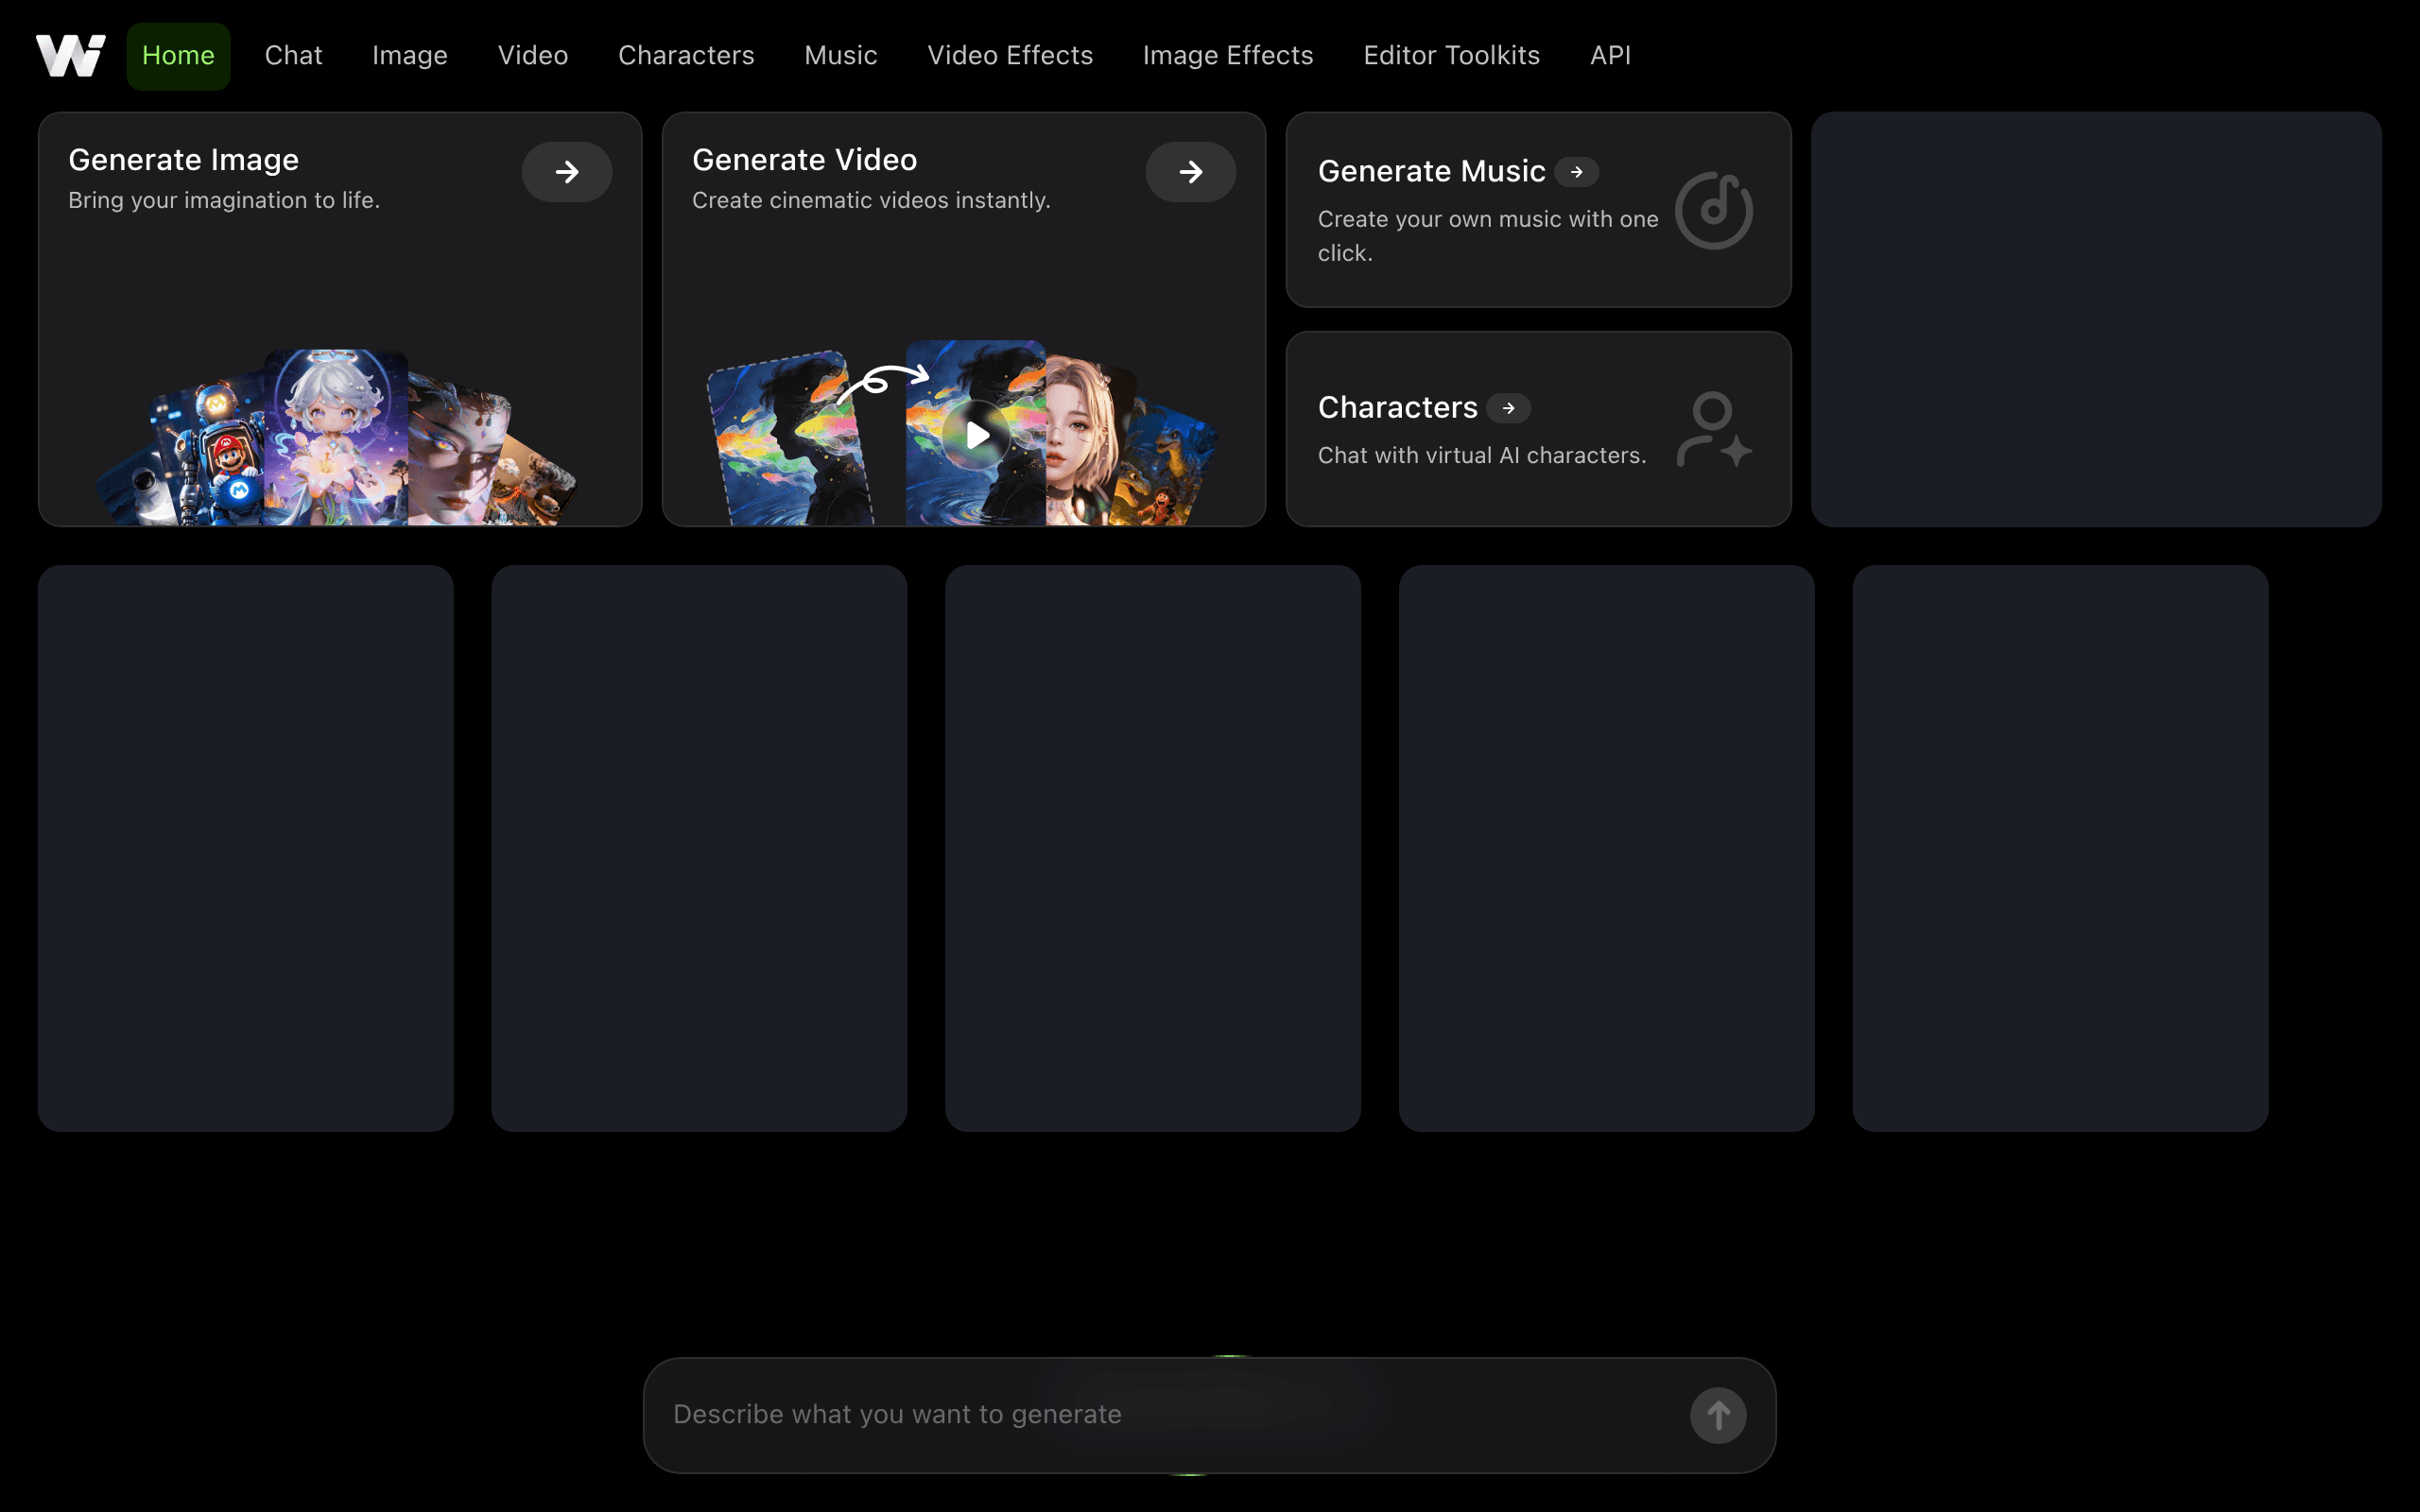Viewport: 2420px width, 1512px height.
Task: Play the video preview thumbnail
Action: [x=977, y=435]
